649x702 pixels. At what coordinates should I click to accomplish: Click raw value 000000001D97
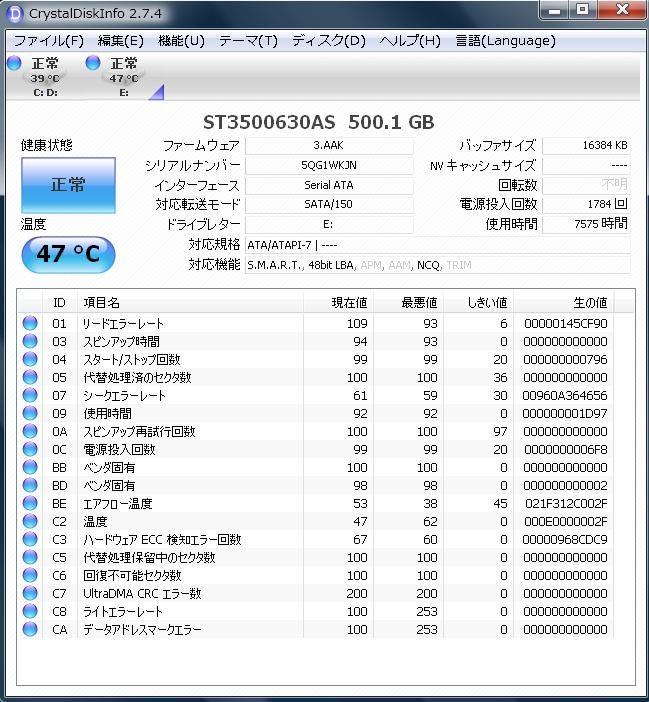pos(565,413)
